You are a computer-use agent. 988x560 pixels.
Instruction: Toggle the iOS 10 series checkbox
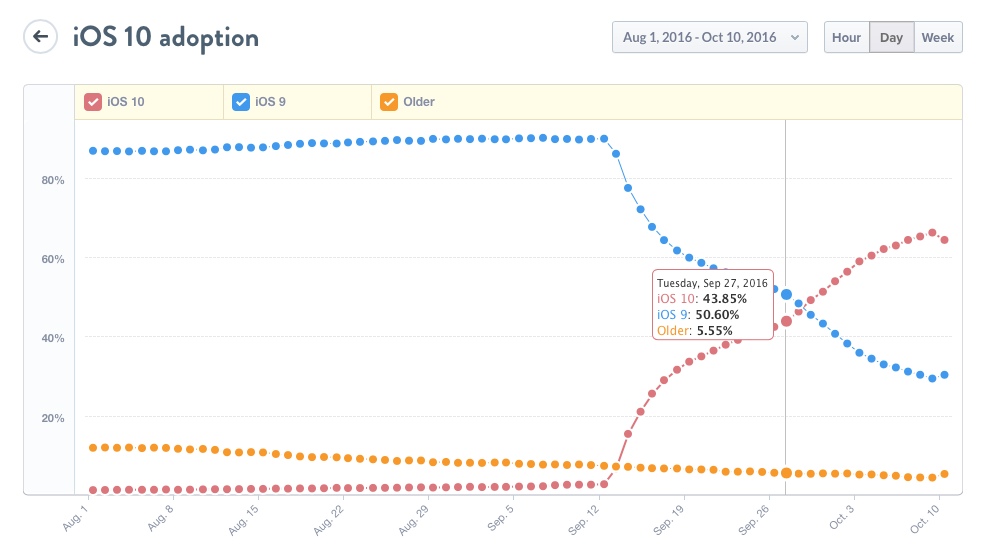[93, 102]
